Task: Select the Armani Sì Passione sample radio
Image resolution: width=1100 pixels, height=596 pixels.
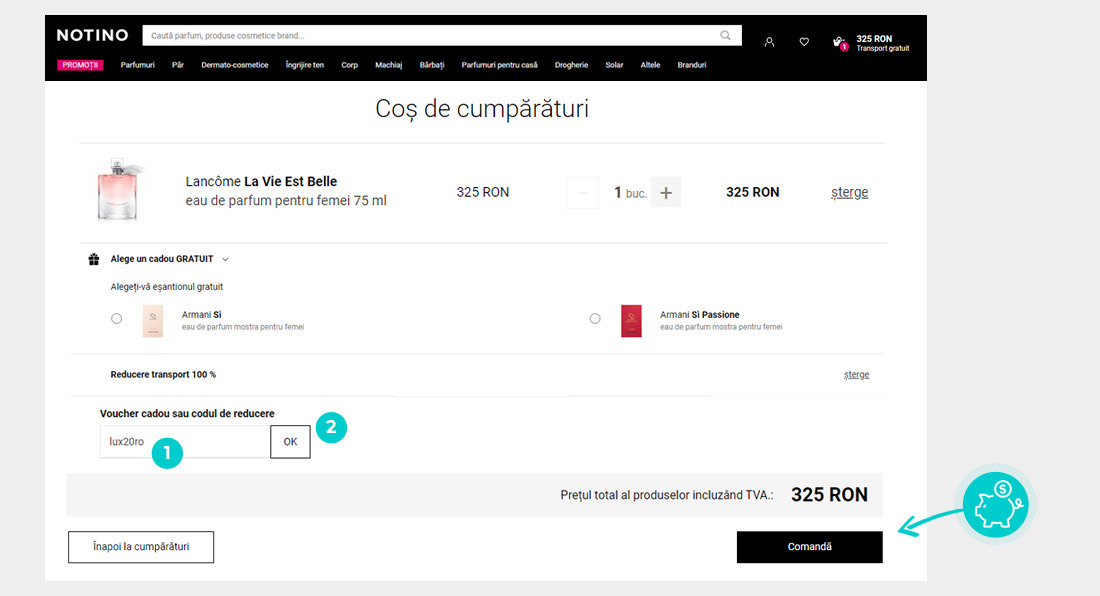Action: [595, 318]
